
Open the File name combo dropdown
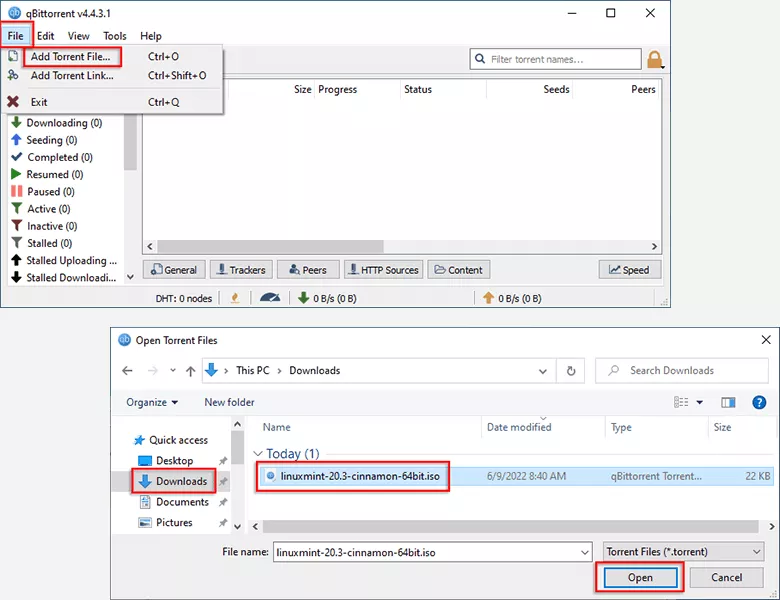coord(585,552)
